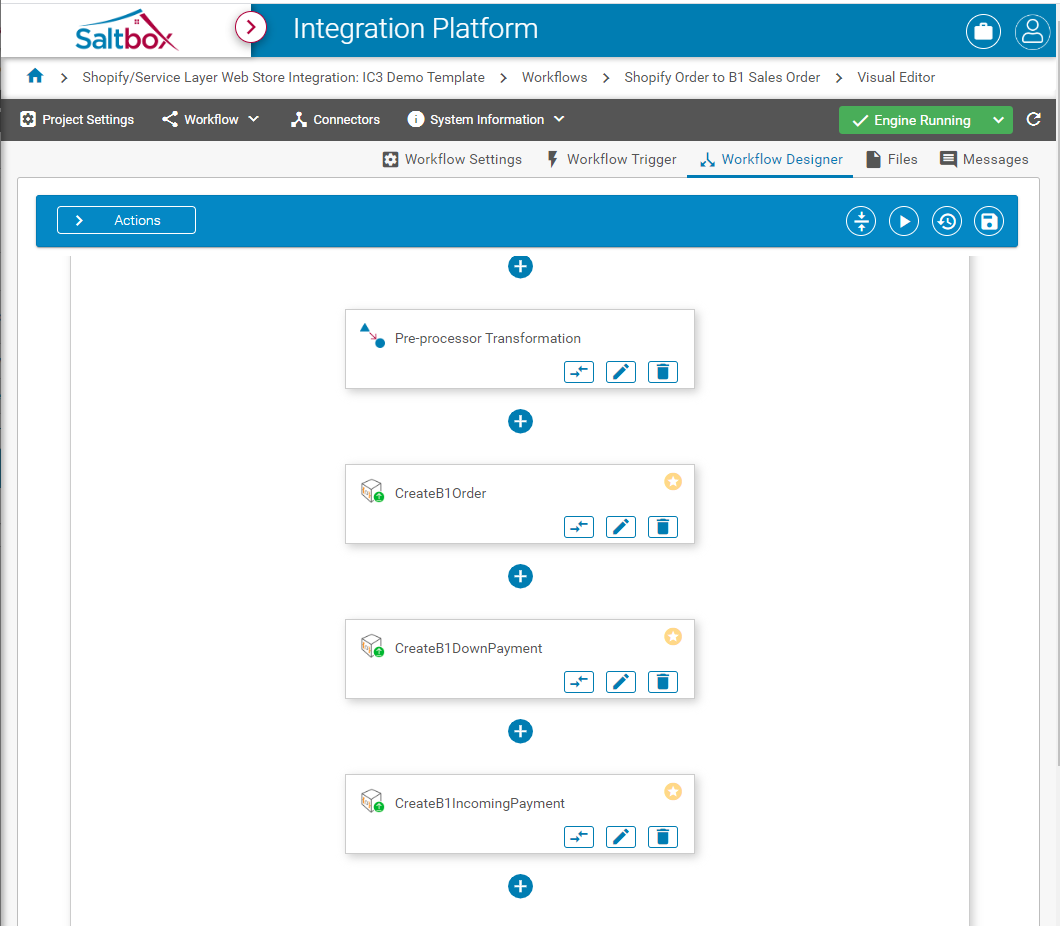
Task: Delete the CreateB1DownPayment step
Action: coord(662,682)
